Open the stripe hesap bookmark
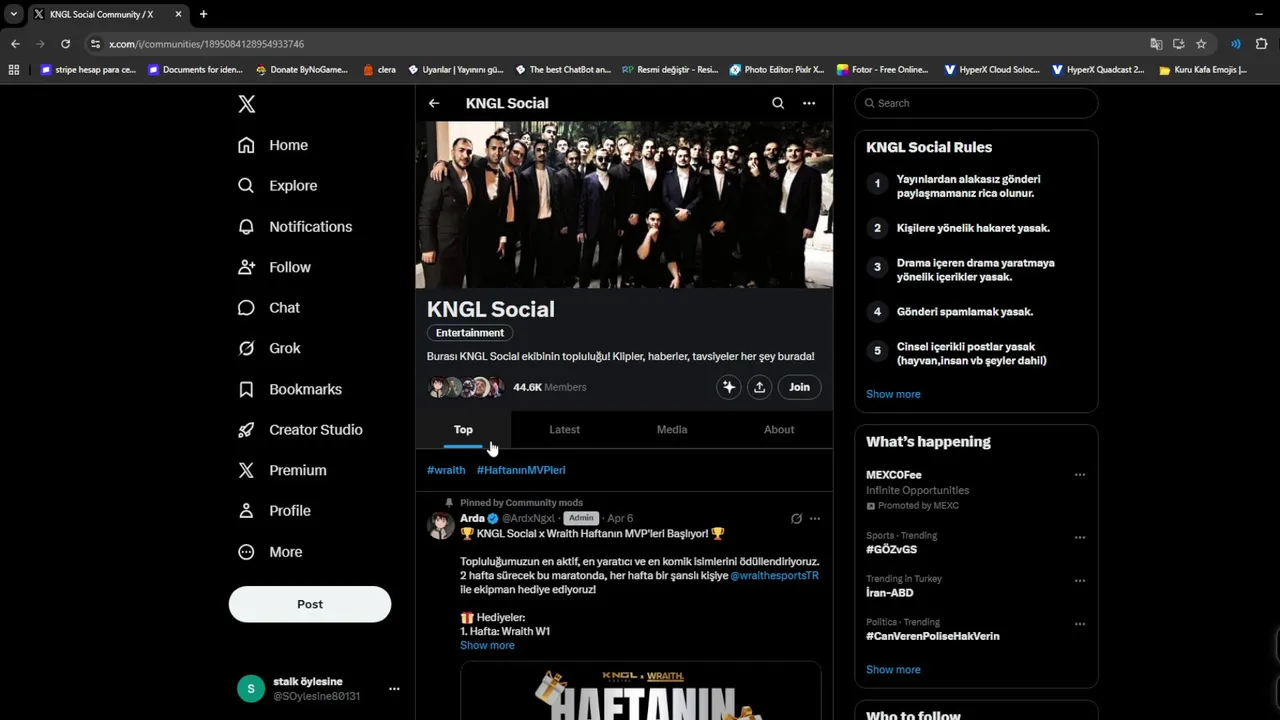Screen dimensions: 1280x720 pyautogui.click(x=88, y=70)
